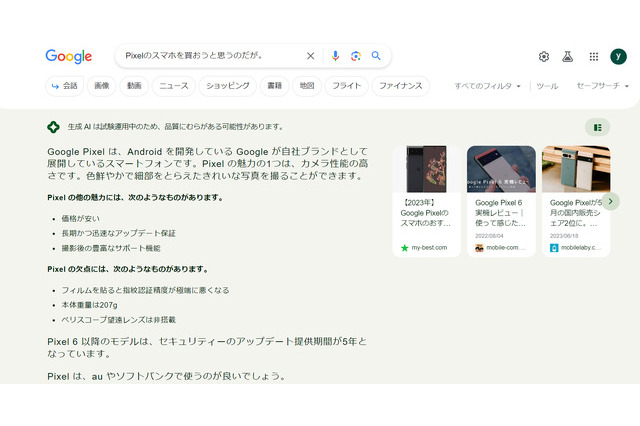This screenshot has width=640, height=426.
Task: Open the 【2023年】Google Pixel my-best card thumbnail
Action: click(x=427, y=169)
